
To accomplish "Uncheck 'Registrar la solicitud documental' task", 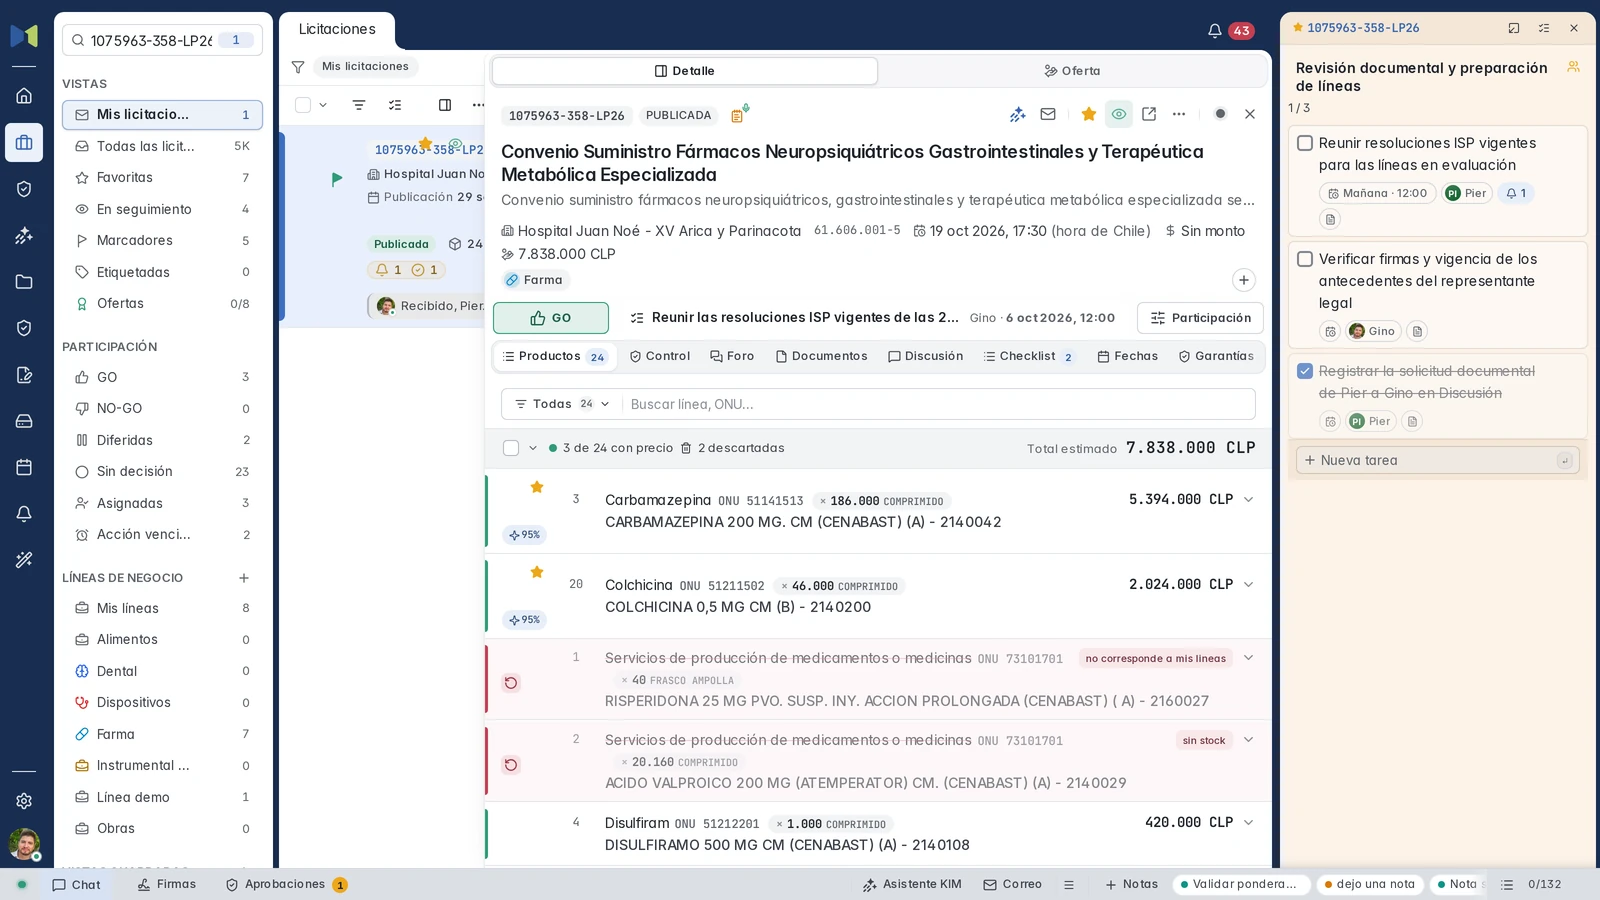I will point(1305,371).
